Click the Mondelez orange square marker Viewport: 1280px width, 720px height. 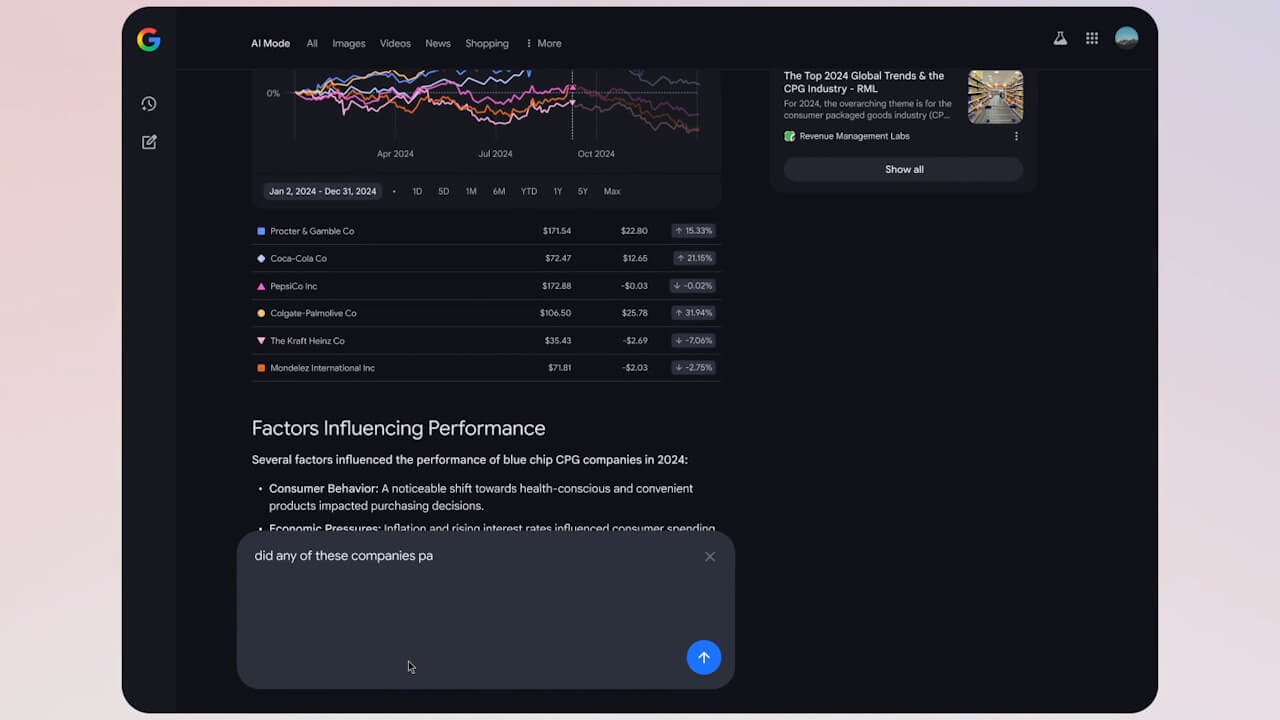coord(261,368)
